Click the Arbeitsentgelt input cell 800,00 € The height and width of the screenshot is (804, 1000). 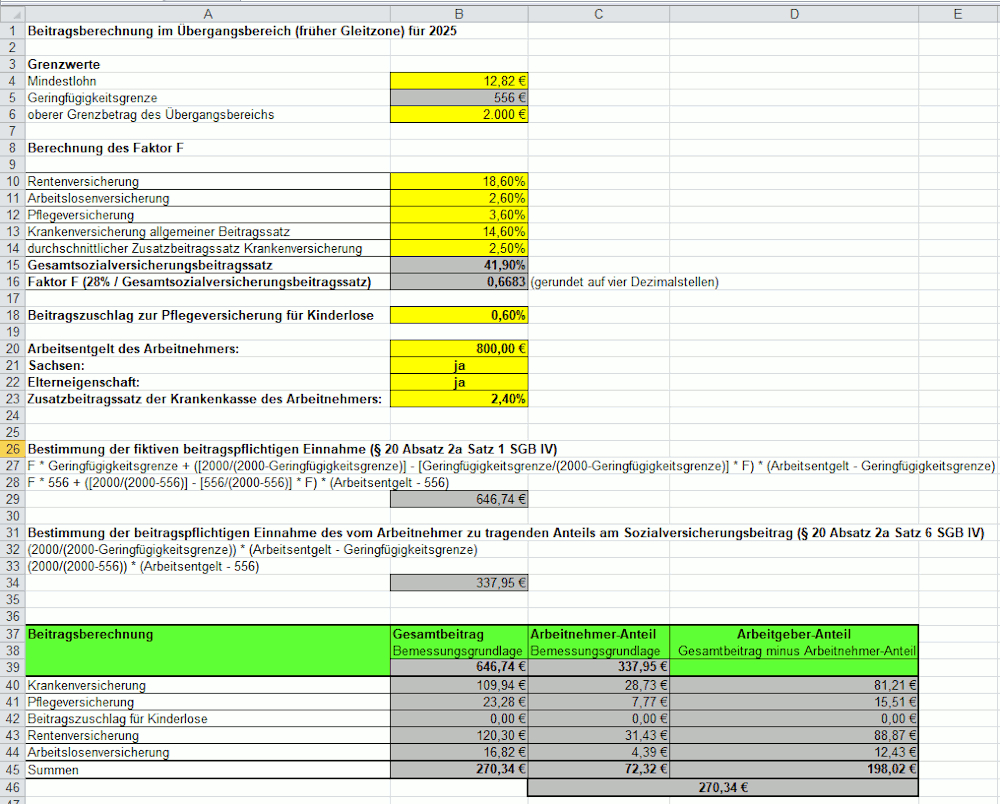click(459, 349)
